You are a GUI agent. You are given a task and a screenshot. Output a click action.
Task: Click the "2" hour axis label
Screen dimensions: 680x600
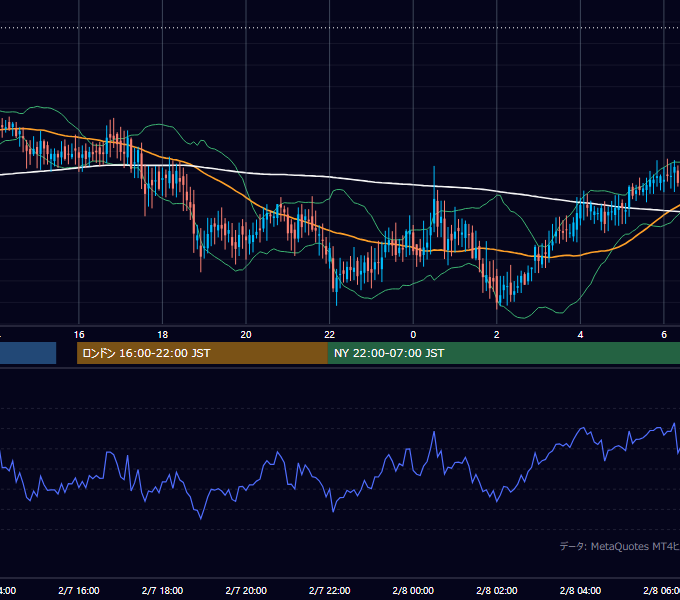(497, 335)
